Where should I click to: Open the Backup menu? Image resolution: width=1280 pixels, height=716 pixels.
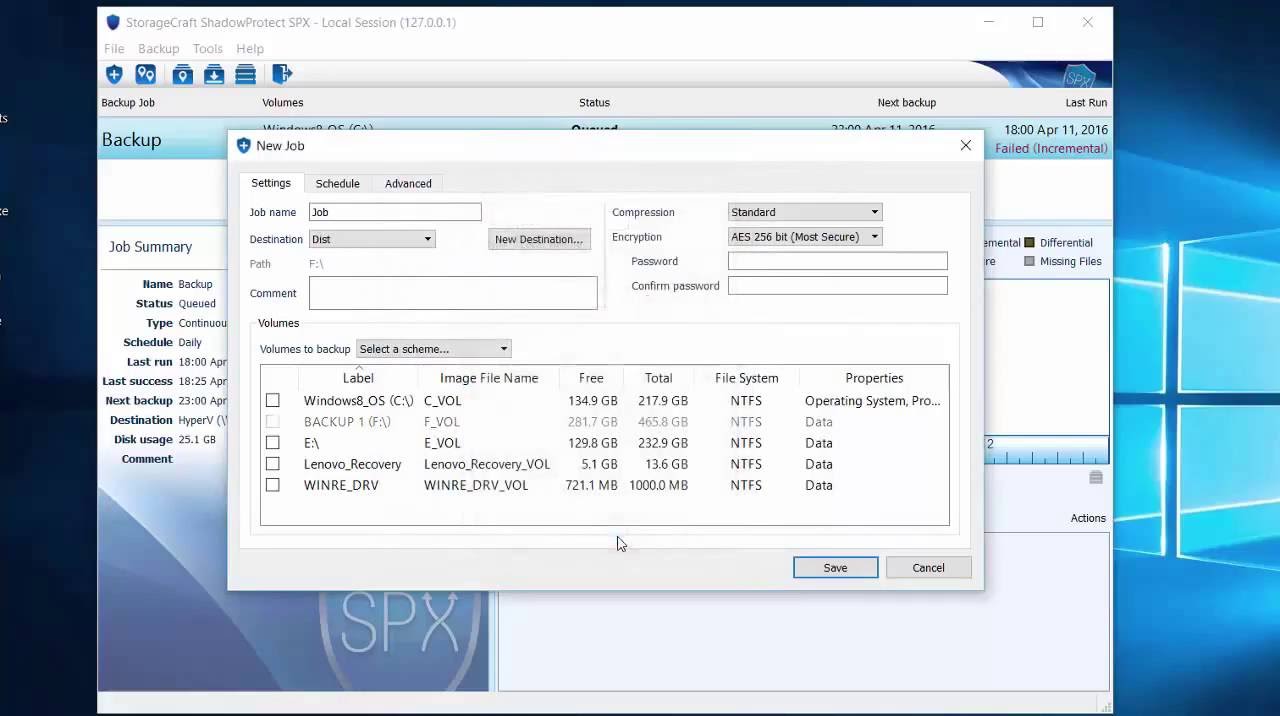158,49
